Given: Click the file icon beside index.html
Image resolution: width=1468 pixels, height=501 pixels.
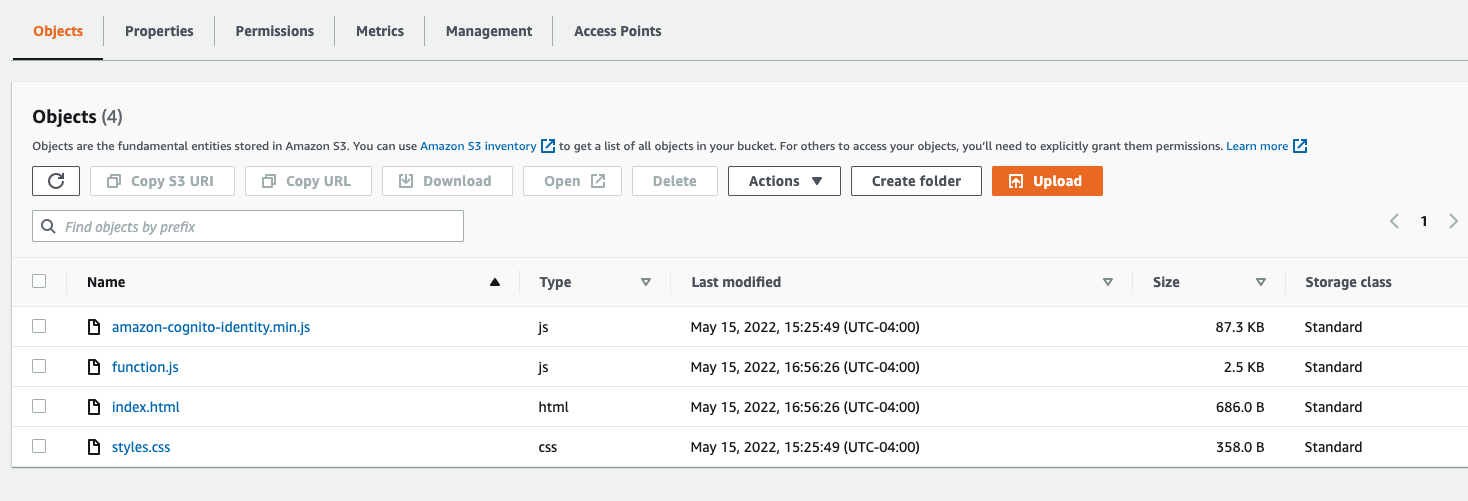Looking at the screenshot, I should coord(94,407).
